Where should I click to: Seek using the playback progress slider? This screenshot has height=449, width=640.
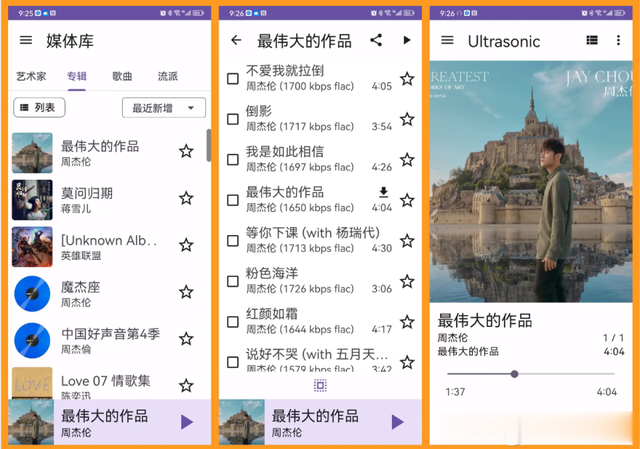[531, 374]
